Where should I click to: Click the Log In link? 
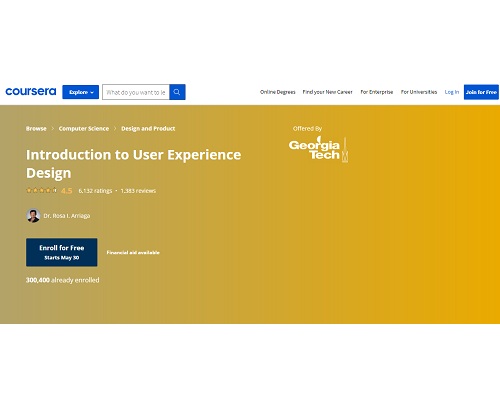click(452, 92)
